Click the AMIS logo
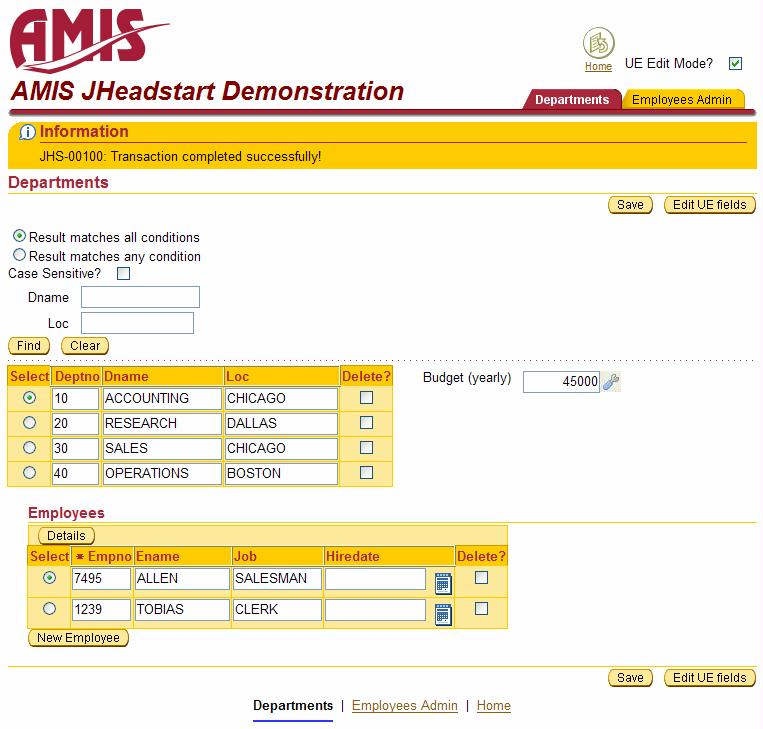 (x=88, y=39)
